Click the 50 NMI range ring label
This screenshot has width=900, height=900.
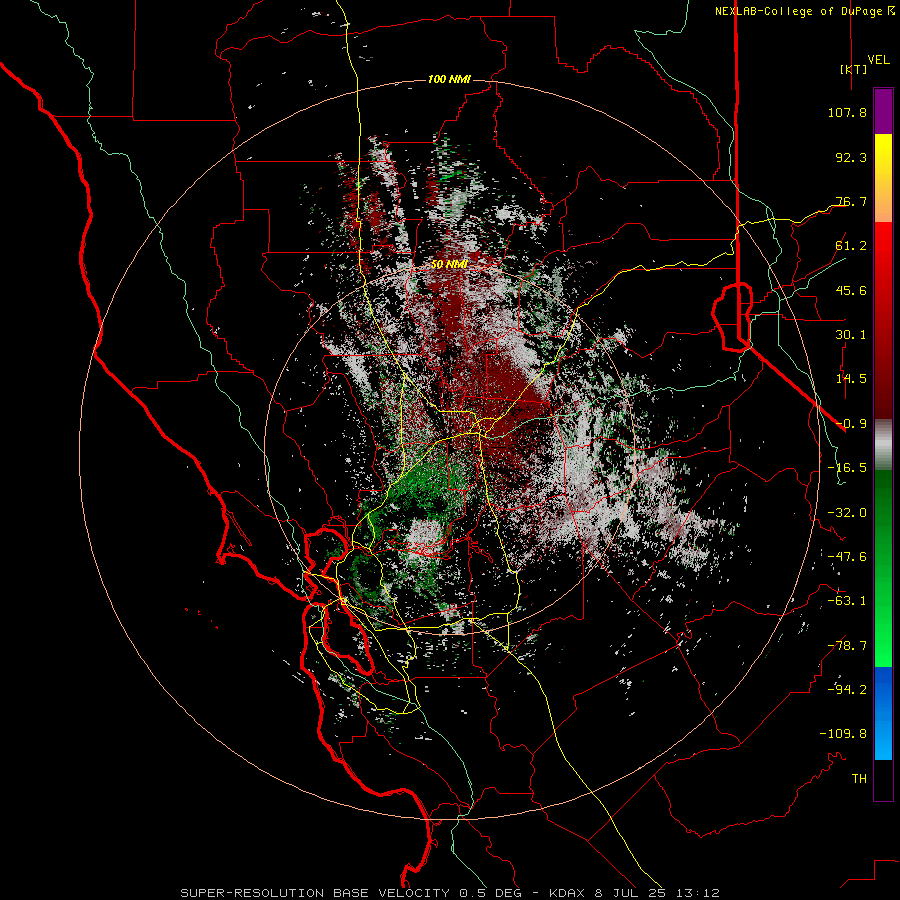point(449,265)
